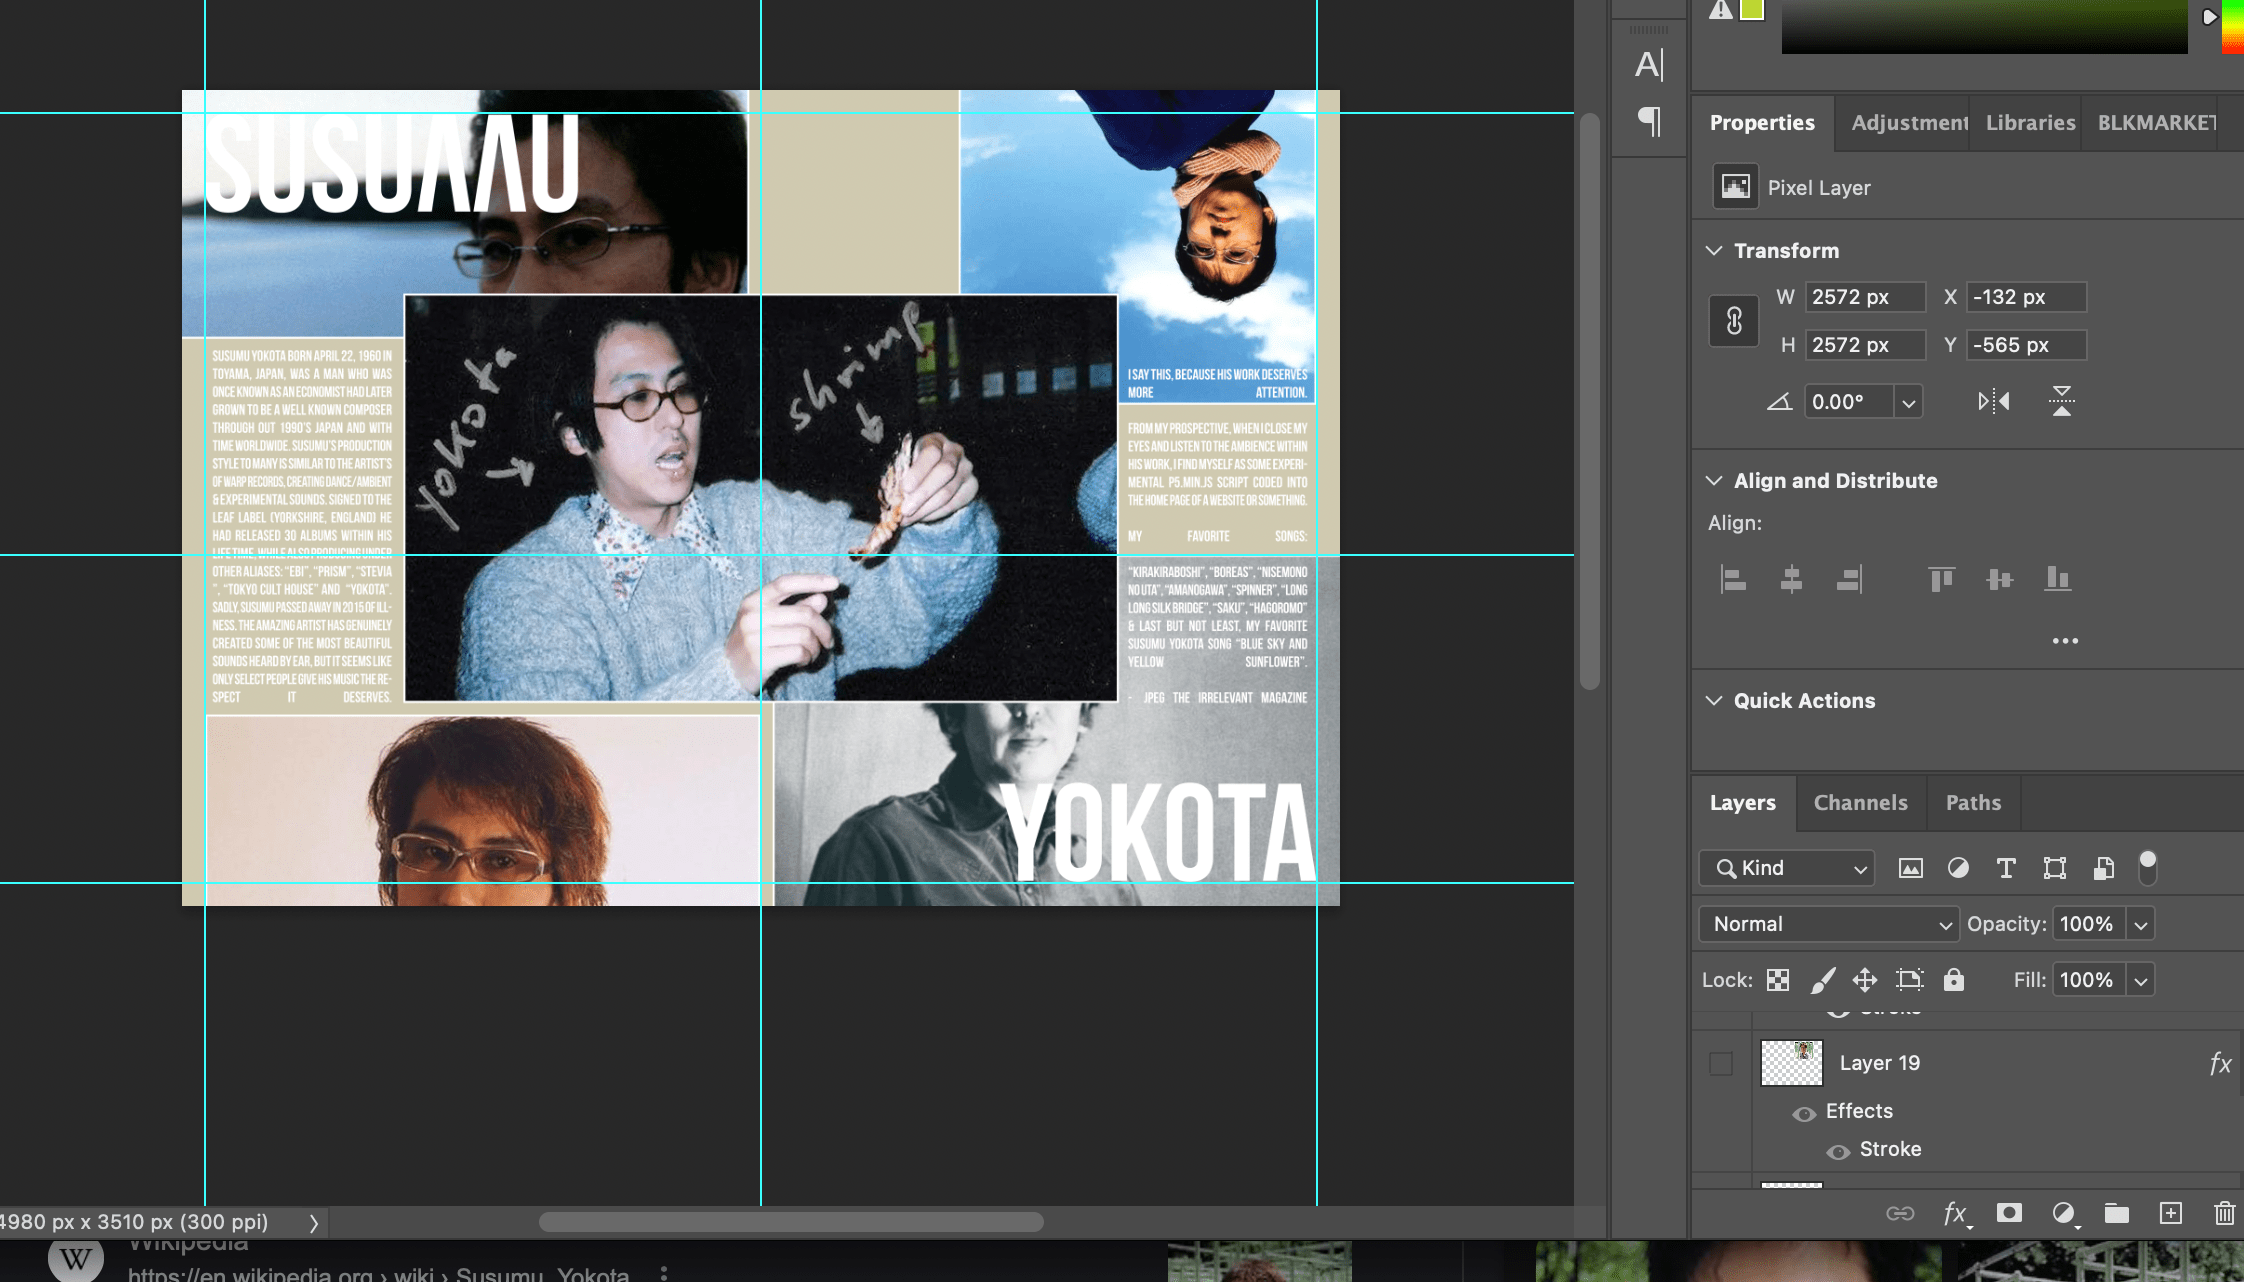Click the rotation angle field
The image size is (2244, 1282).
point(1849,402)
